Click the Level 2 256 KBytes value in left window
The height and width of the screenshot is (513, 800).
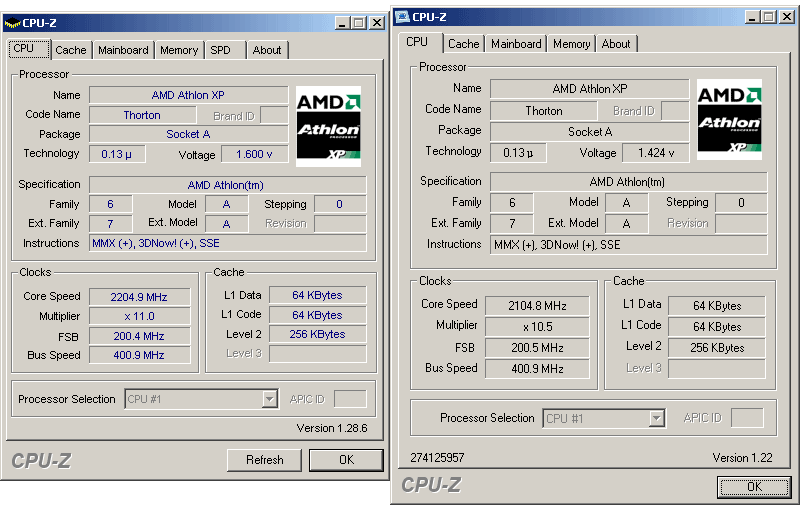click(x=317, y=334)
